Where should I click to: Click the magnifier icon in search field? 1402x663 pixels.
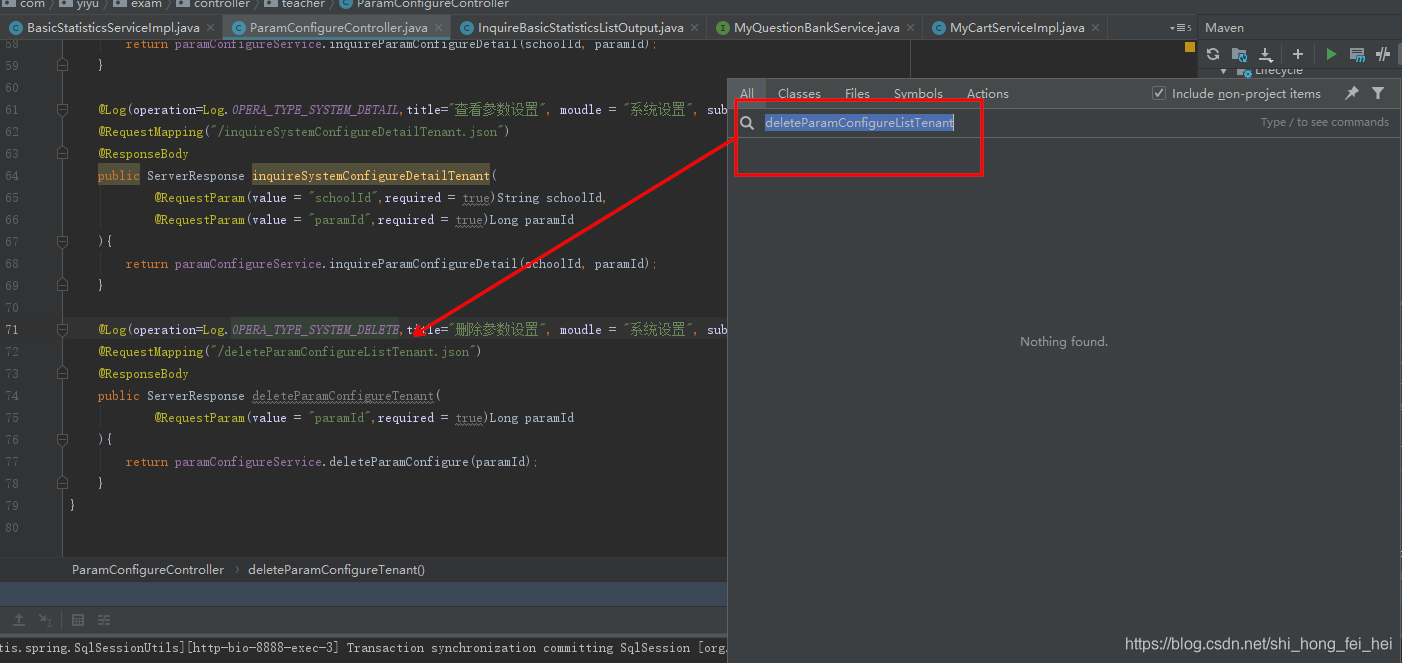pyautogui.click(x=747, y=123)
